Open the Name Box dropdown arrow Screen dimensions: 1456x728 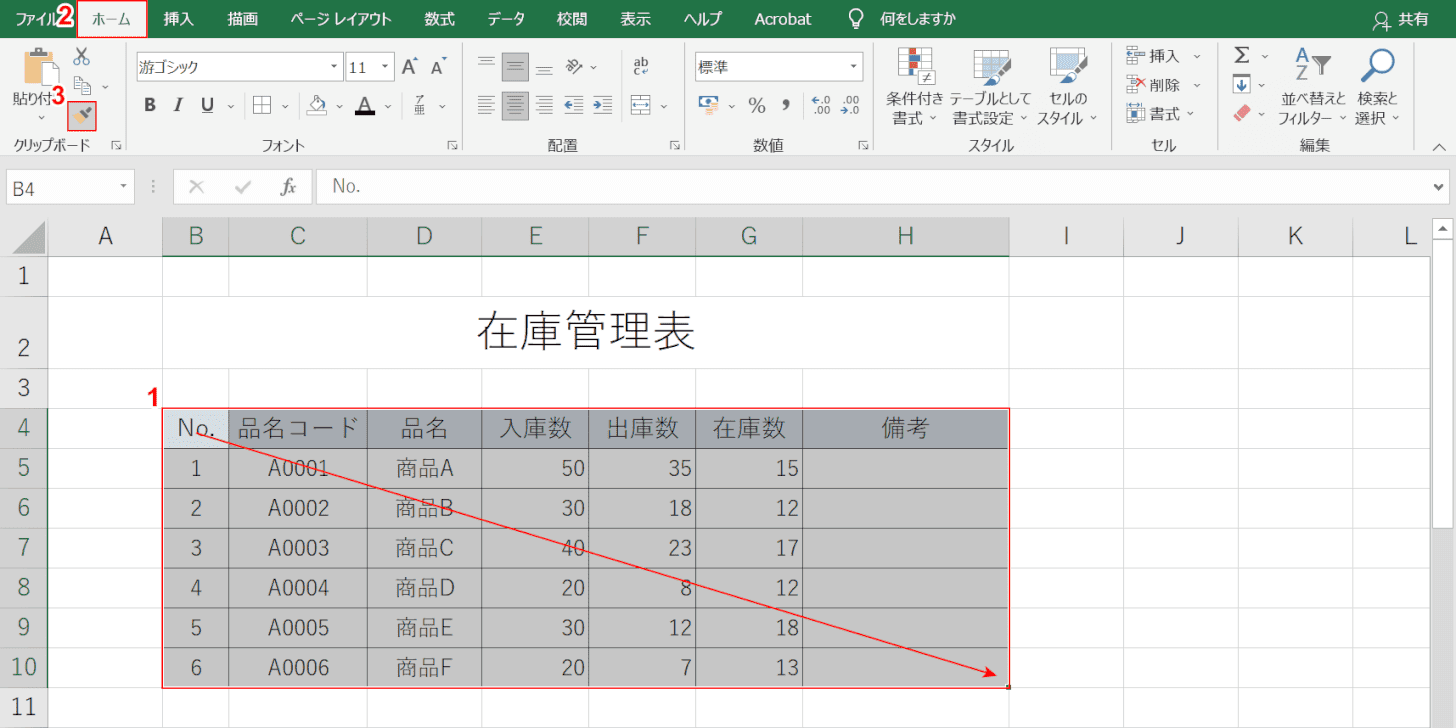click(123, 186)
